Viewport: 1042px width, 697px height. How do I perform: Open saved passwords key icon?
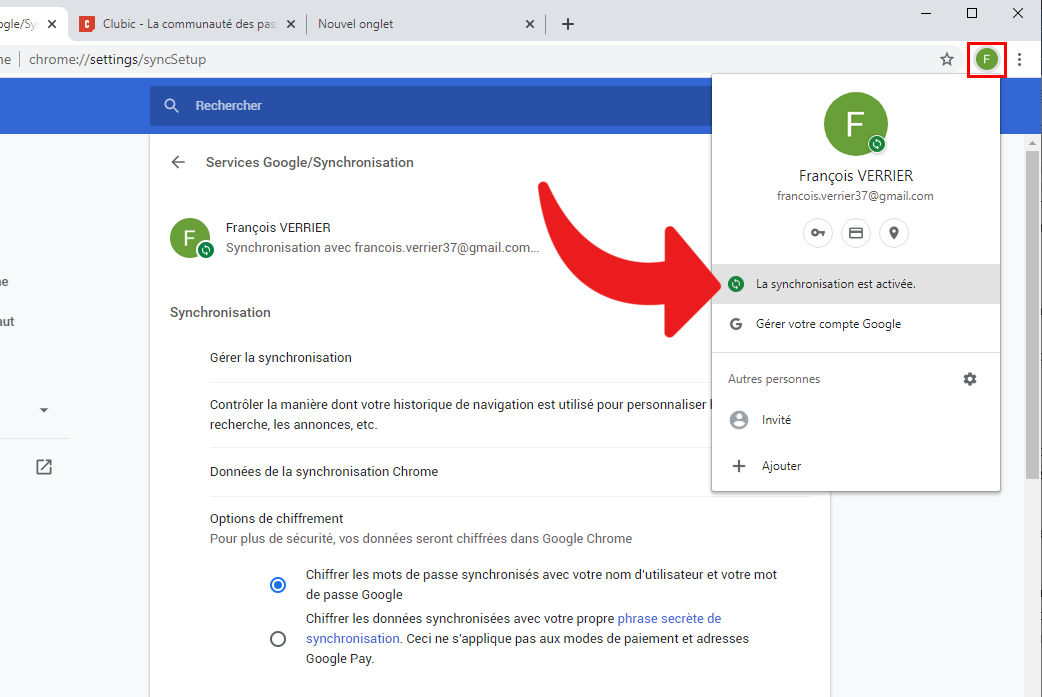point(817,233)
